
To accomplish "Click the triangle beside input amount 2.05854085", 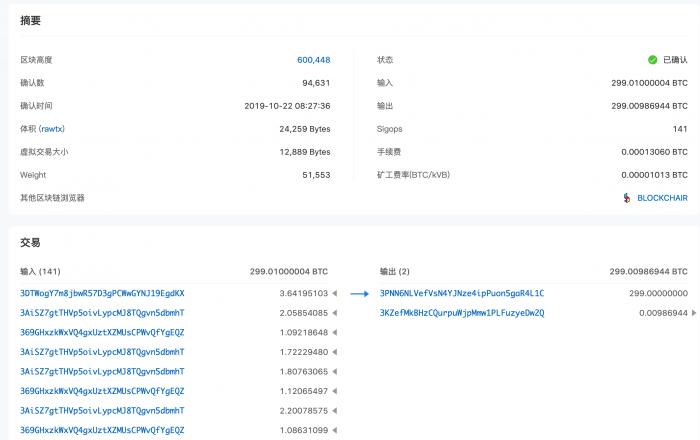I will (335, 313).
